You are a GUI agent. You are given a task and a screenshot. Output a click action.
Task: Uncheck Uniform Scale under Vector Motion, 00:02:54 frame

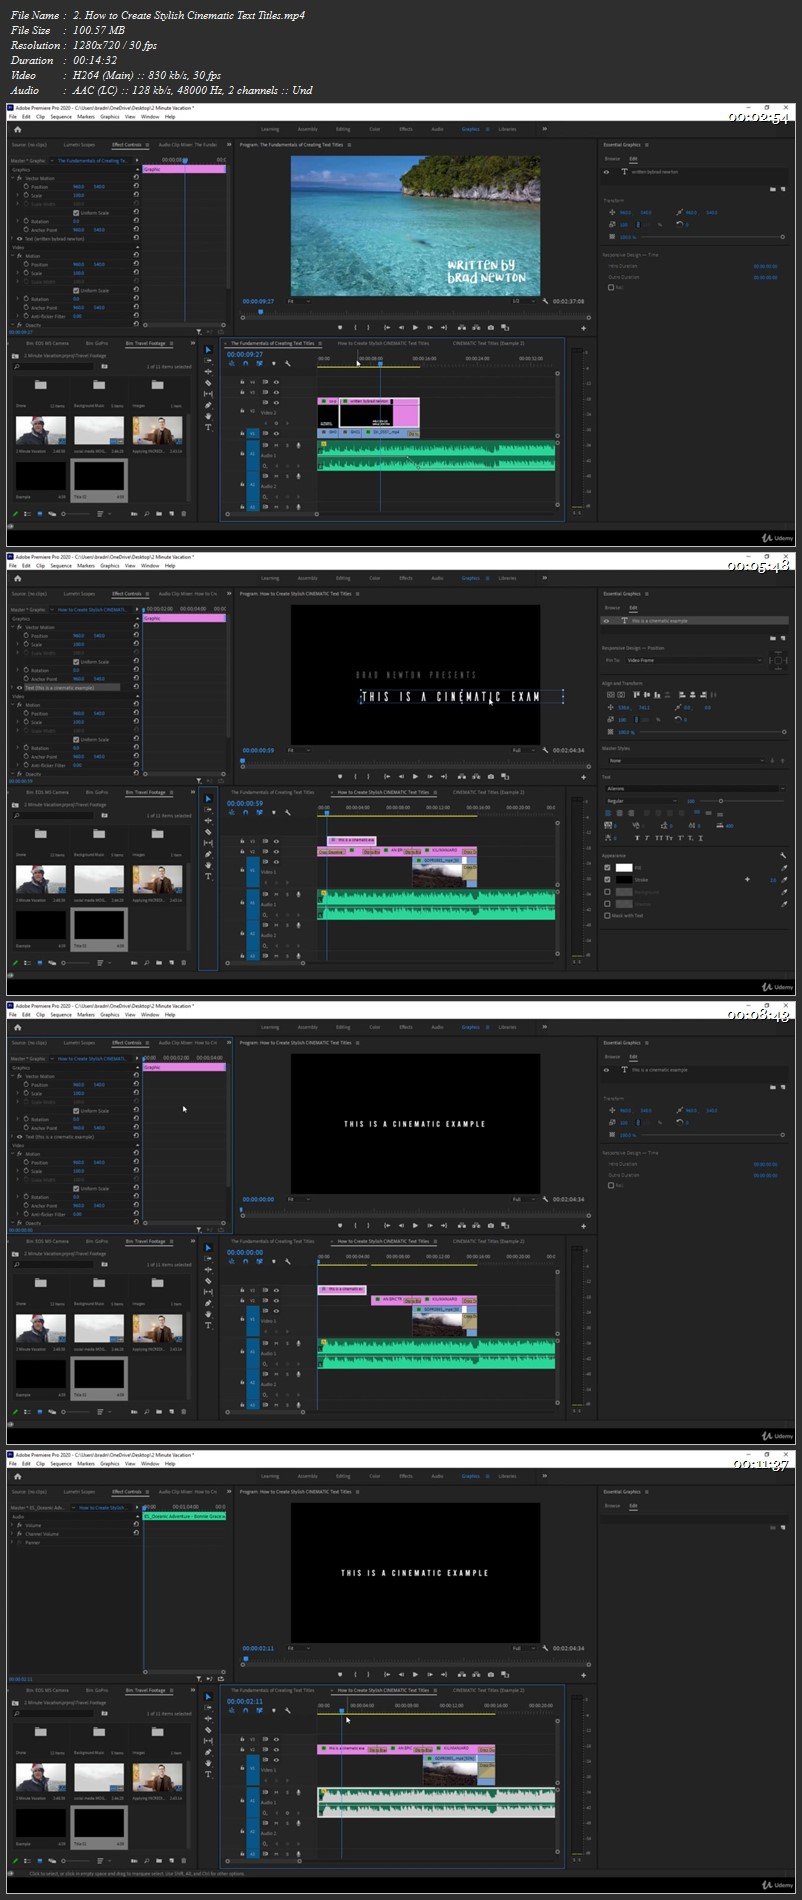tap(76, 213)
